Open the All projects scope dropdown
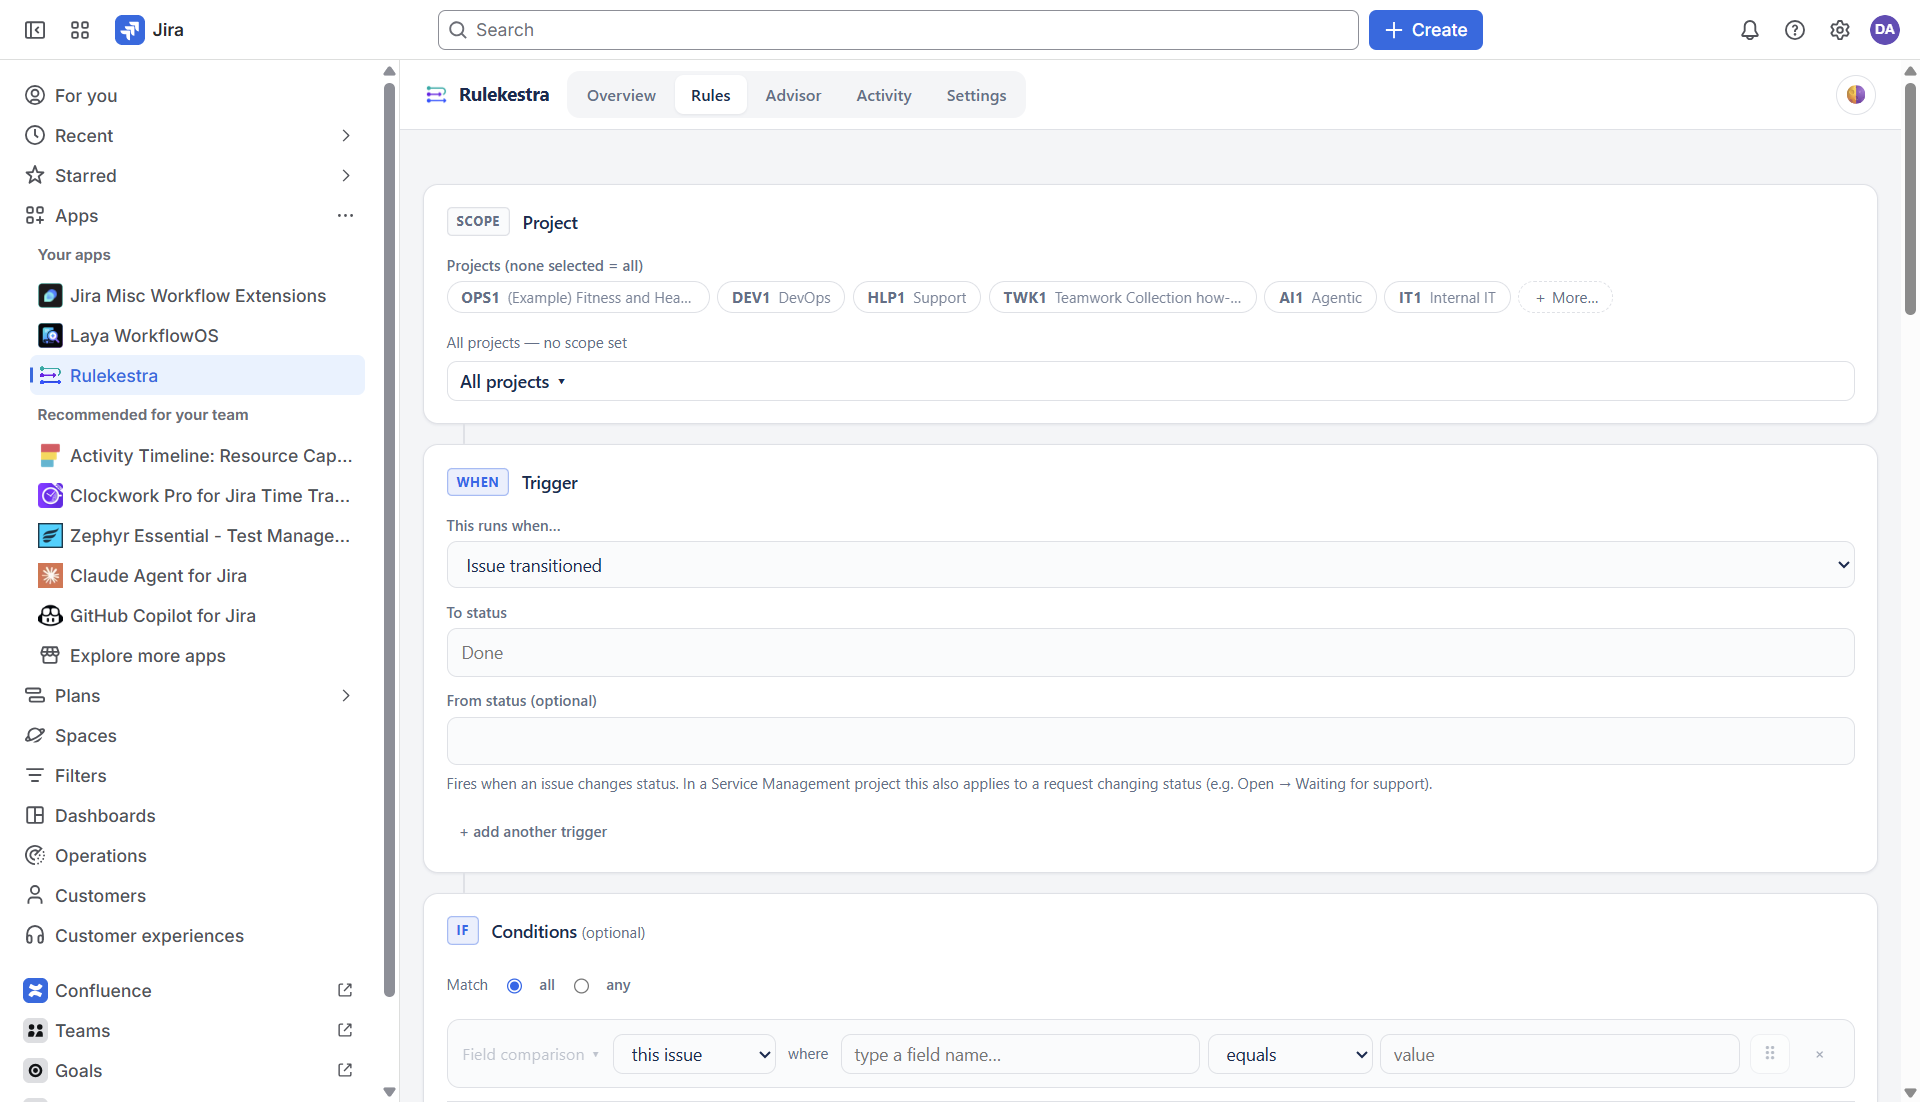Viewport: 1920px width, 1102px height. point(1150,382)
